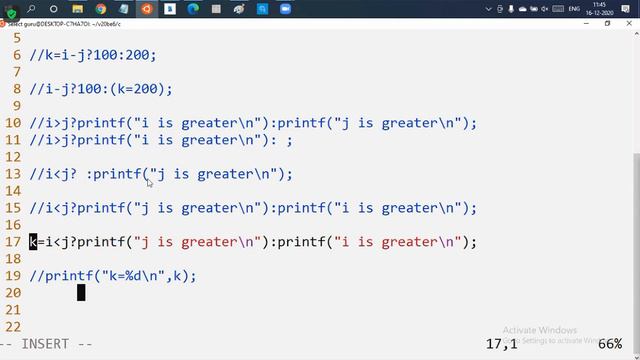Open the white document app taskbar icon
640x360 pixels.
pyautogui.click(x=170, y=9)
